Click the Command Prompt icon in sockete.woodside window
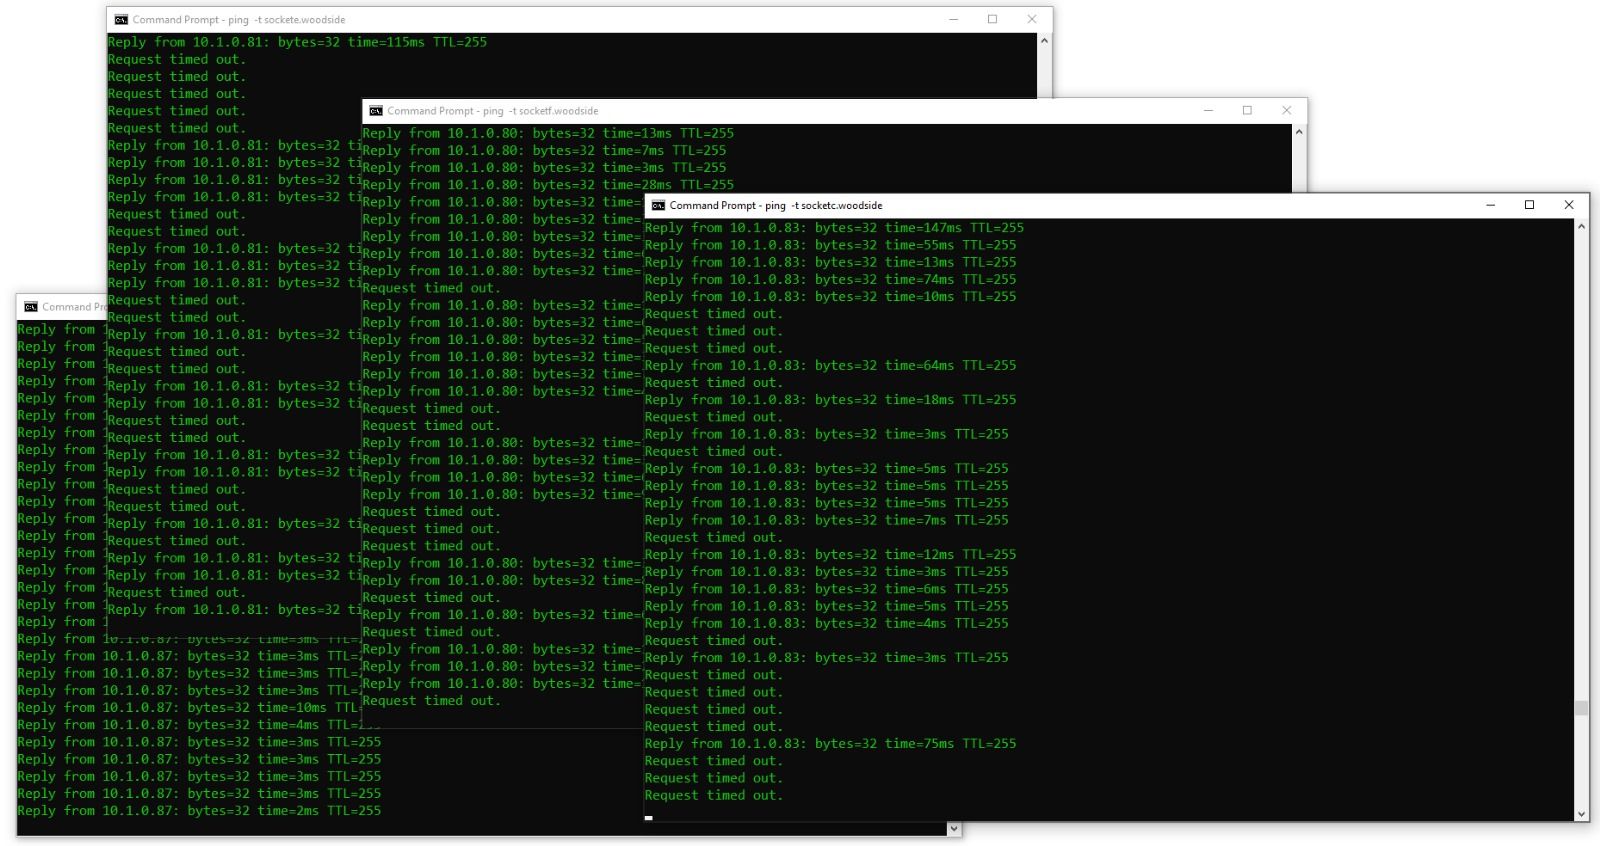This screenshot has width=1600, height=846. click(121, 20)
